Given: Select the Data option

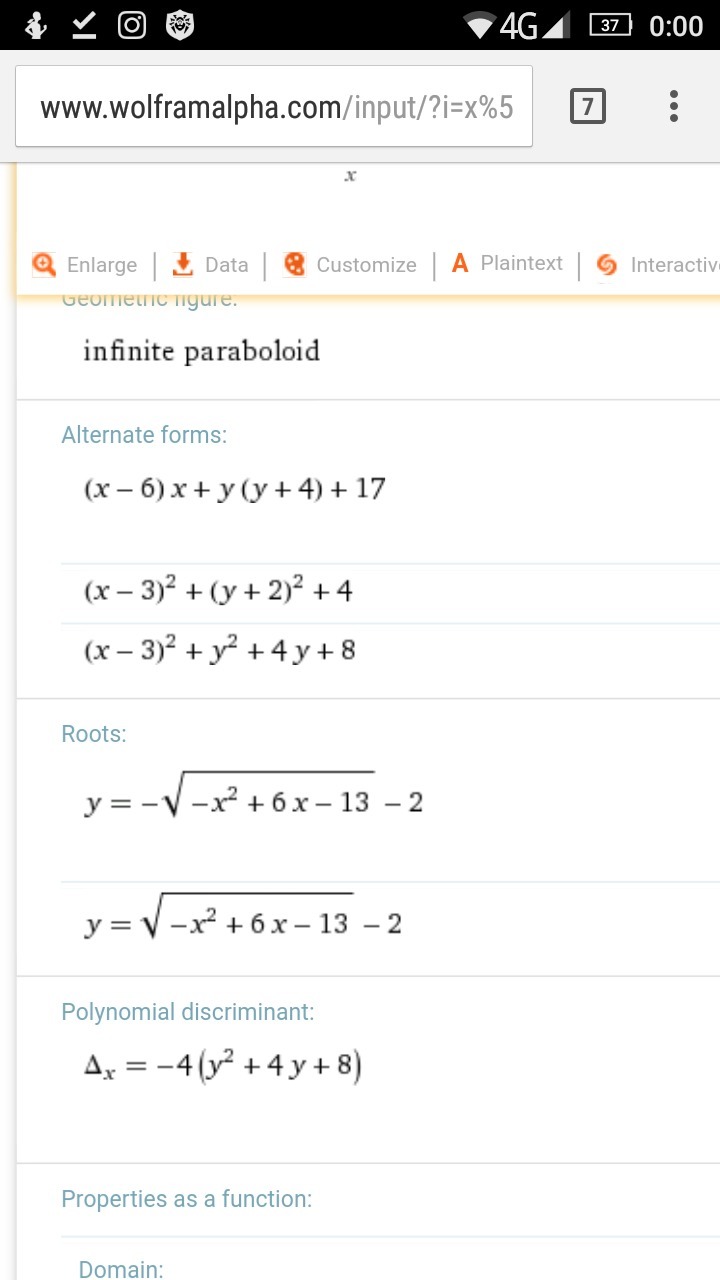Looking at the screenshot, I should click(226, 265).
